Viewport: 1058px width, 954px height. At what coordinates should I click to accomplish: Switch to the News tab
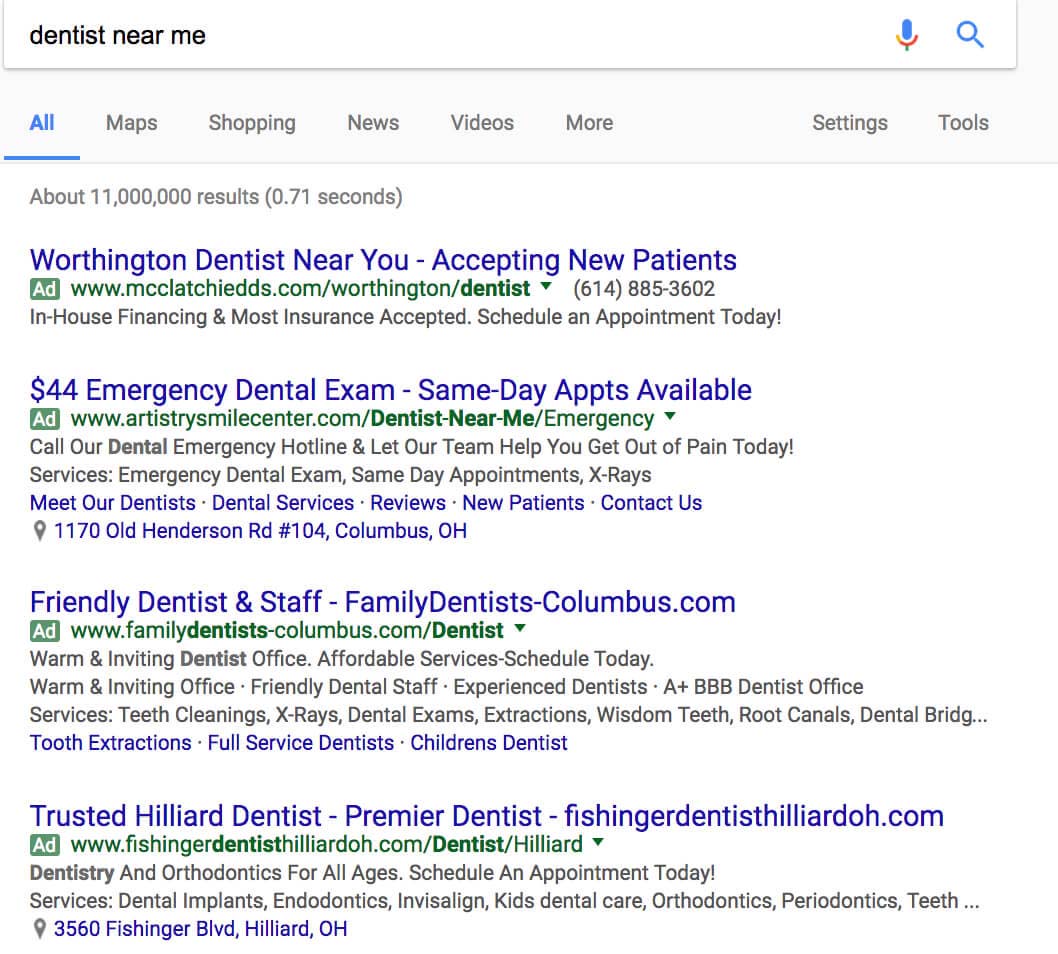[373, 123]
